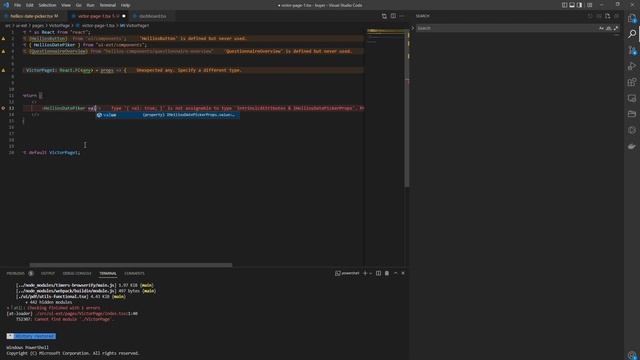Open the Run and Debug view
Viewport: 640px width, 360px height.
pyautogui.click(x=632, y=66)
